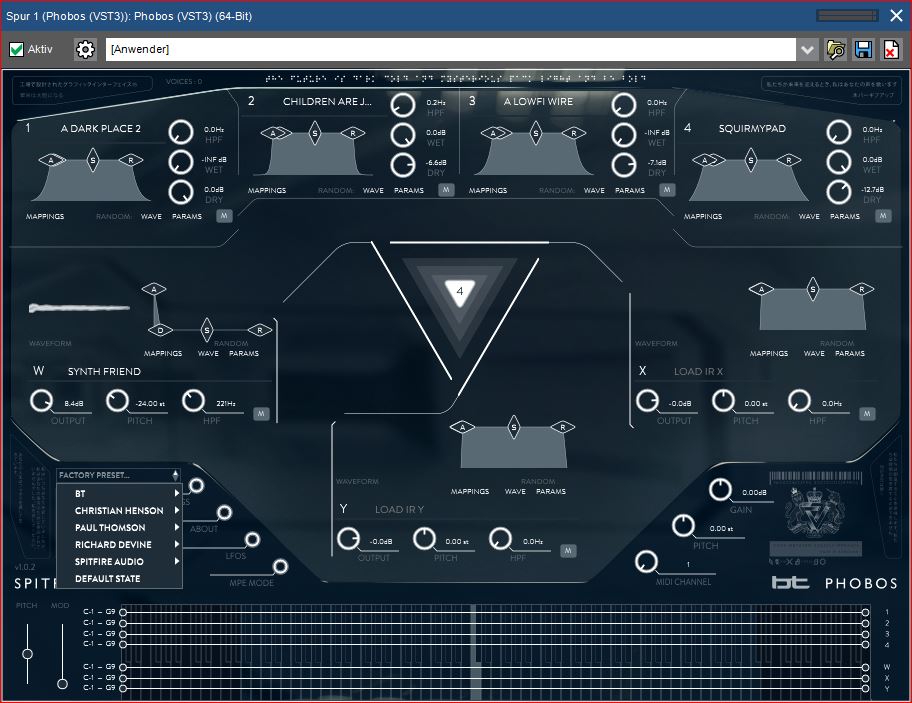Click the DRY knob of slot 2
This screenshot has height=703, width=912.
coord(402,166)
